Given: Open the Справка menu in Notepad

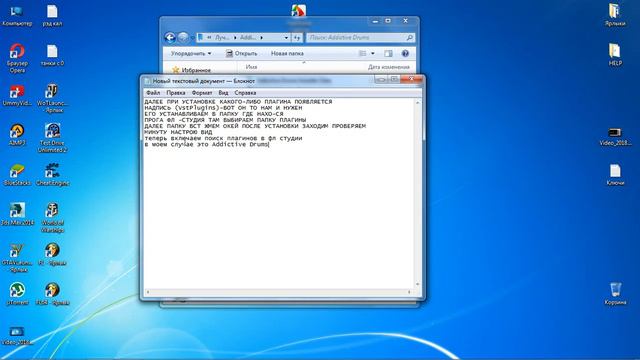Looking at the screenshot, I should tap(245, 93).
